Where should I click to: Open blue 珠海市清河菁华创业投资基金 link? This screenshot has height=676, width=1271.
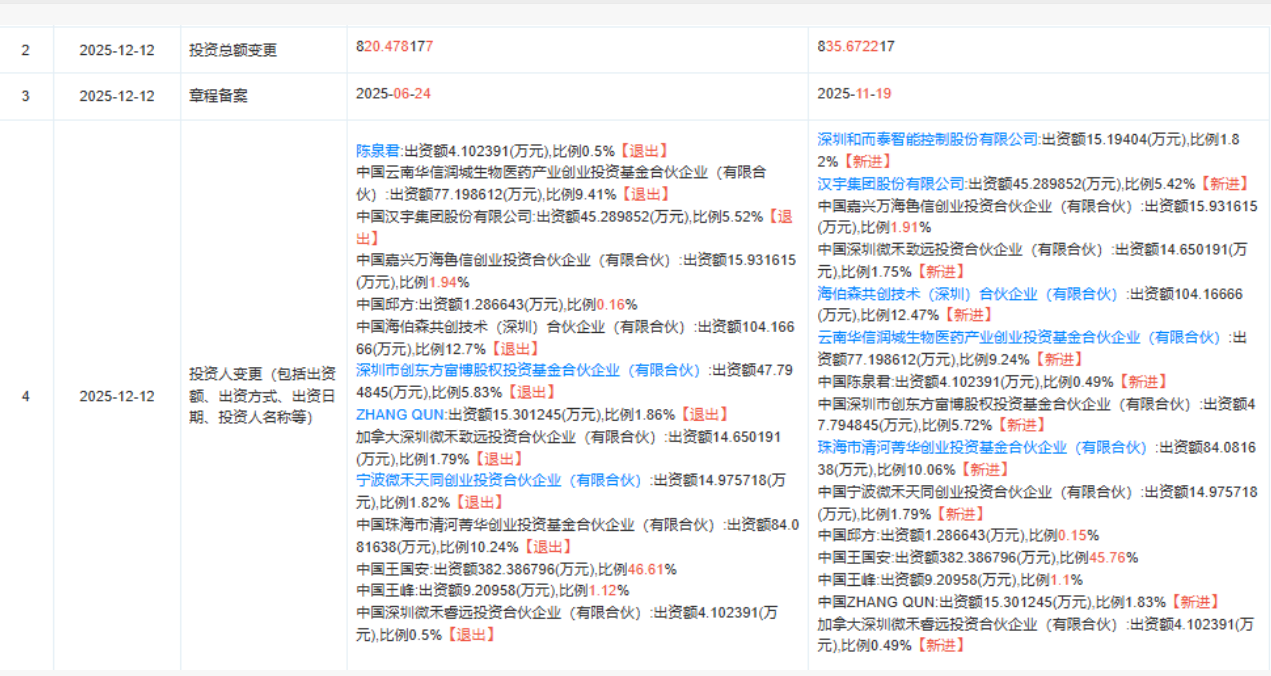tap(982, 447)
